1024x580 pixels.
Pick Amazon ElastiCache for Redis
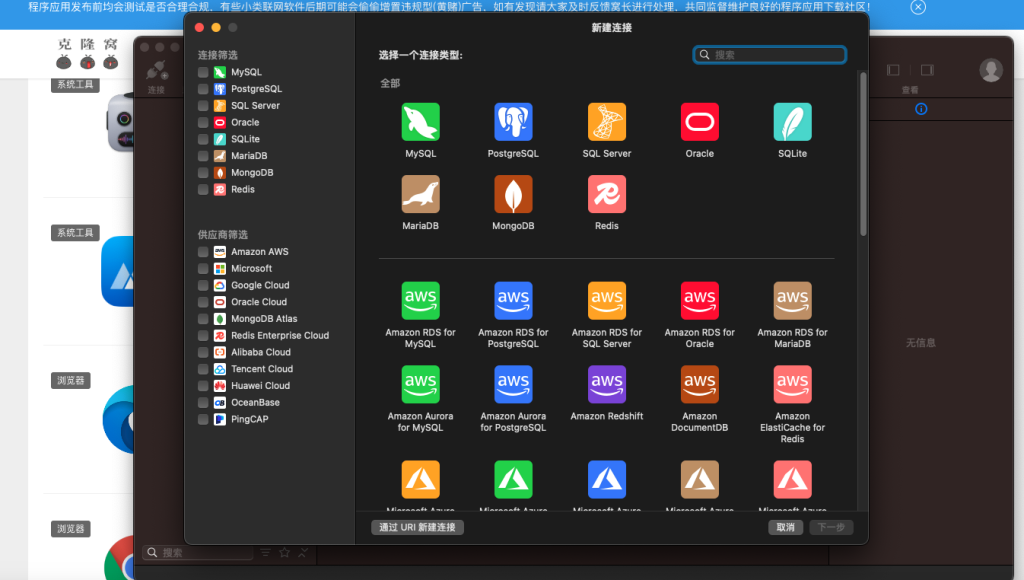point(792,384)
